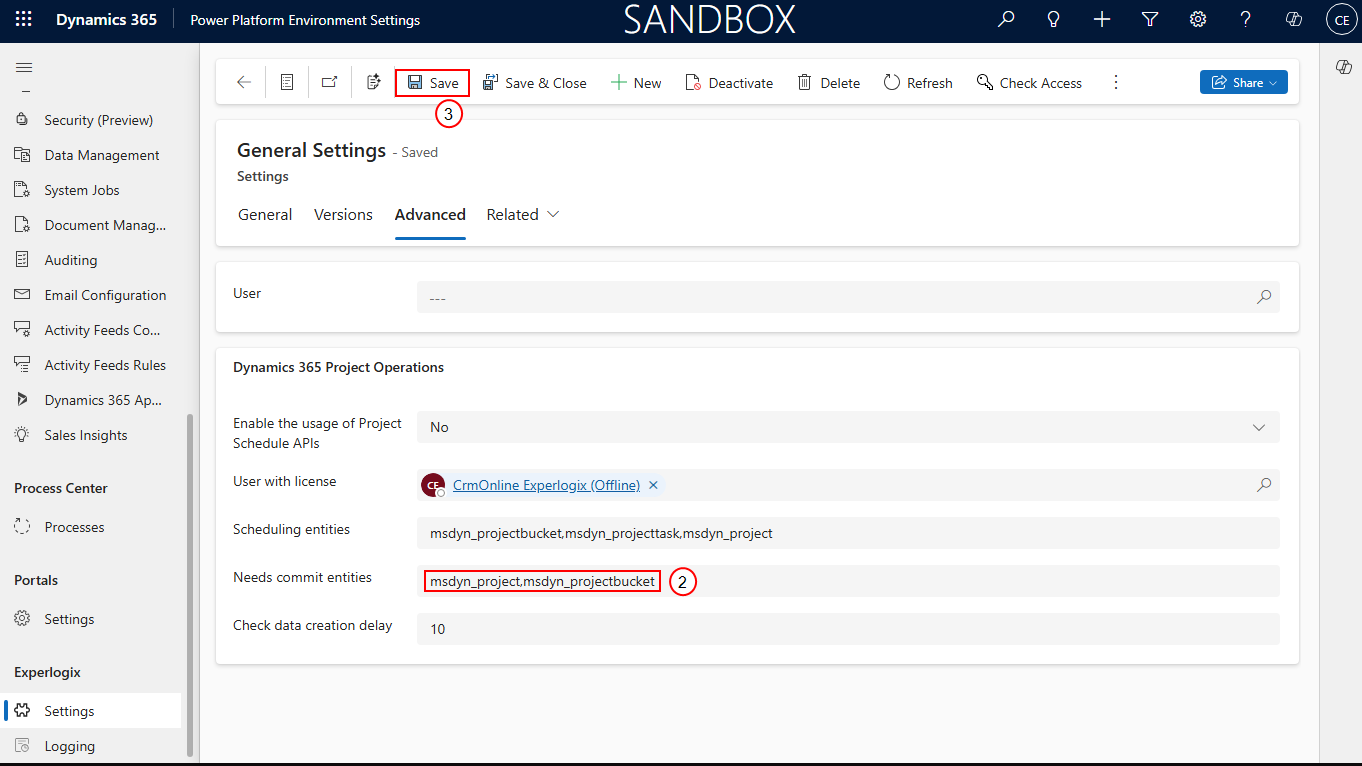Open CrmOnline Experlogix user link

click(x=546, y=485)
